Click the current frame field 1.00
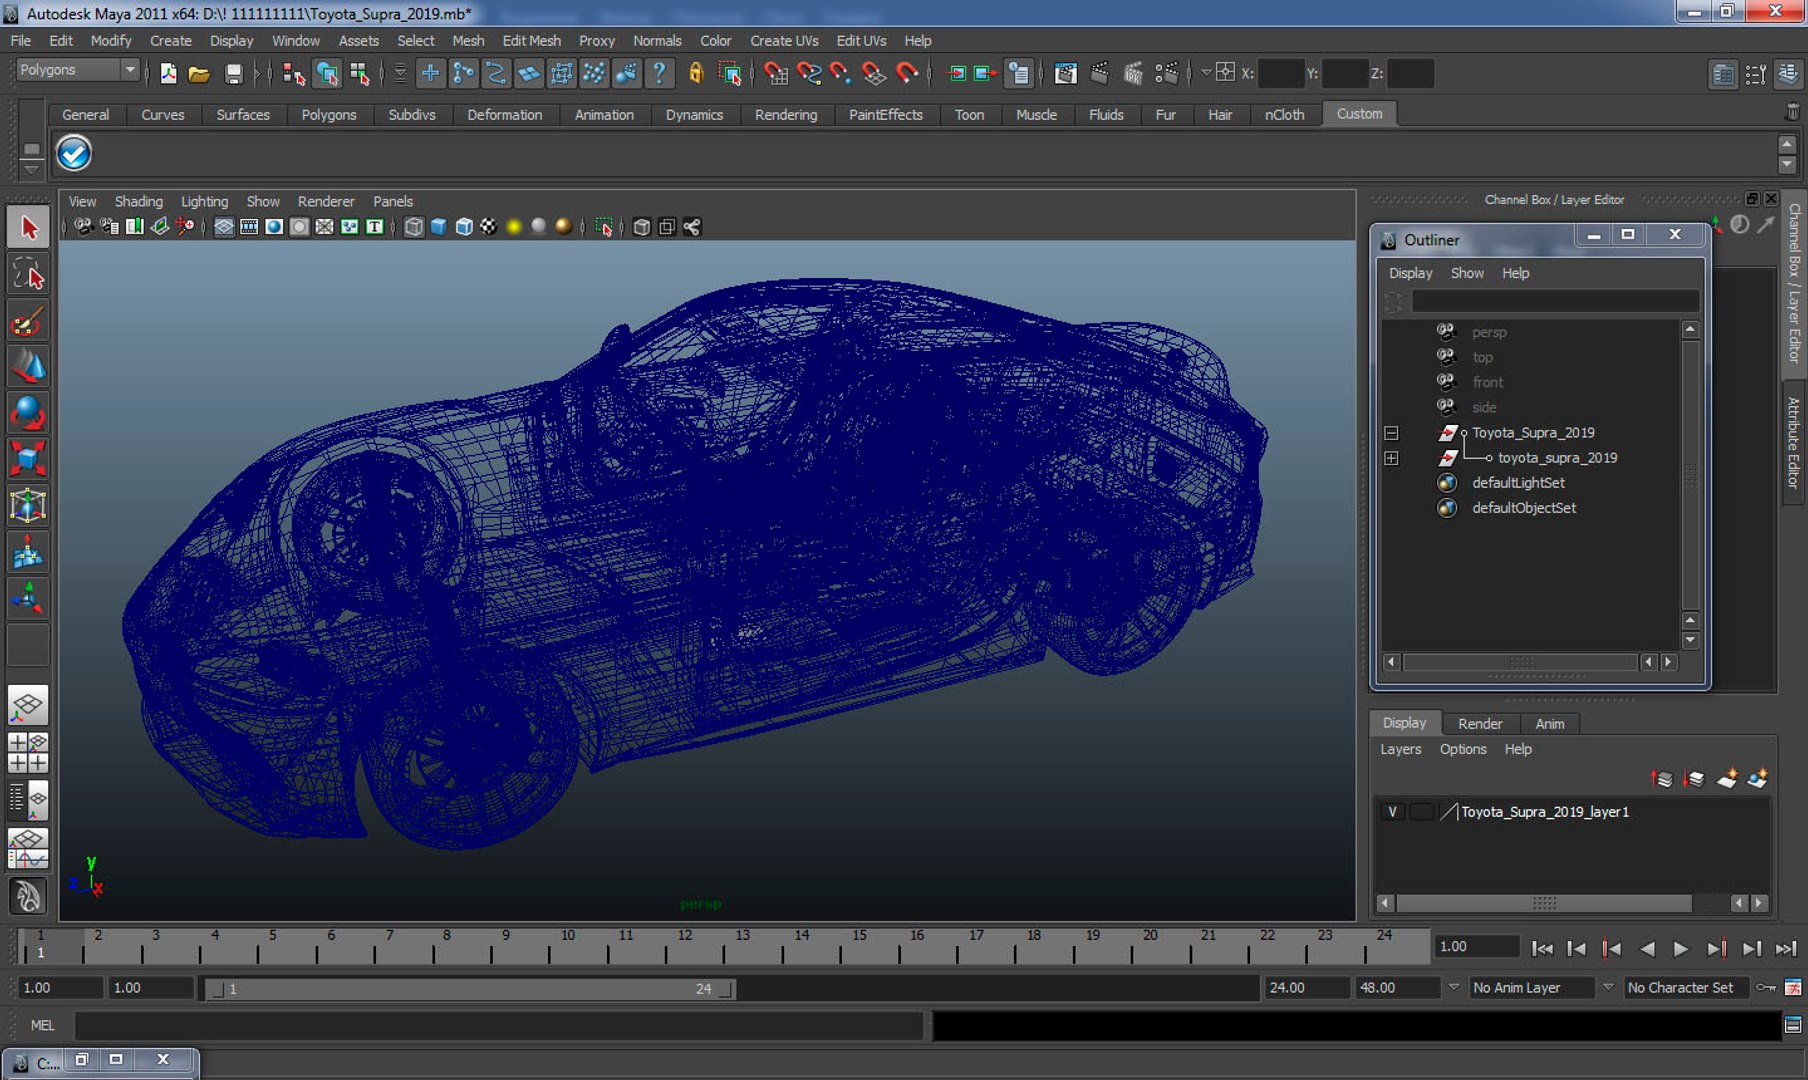 point(1476,947)
